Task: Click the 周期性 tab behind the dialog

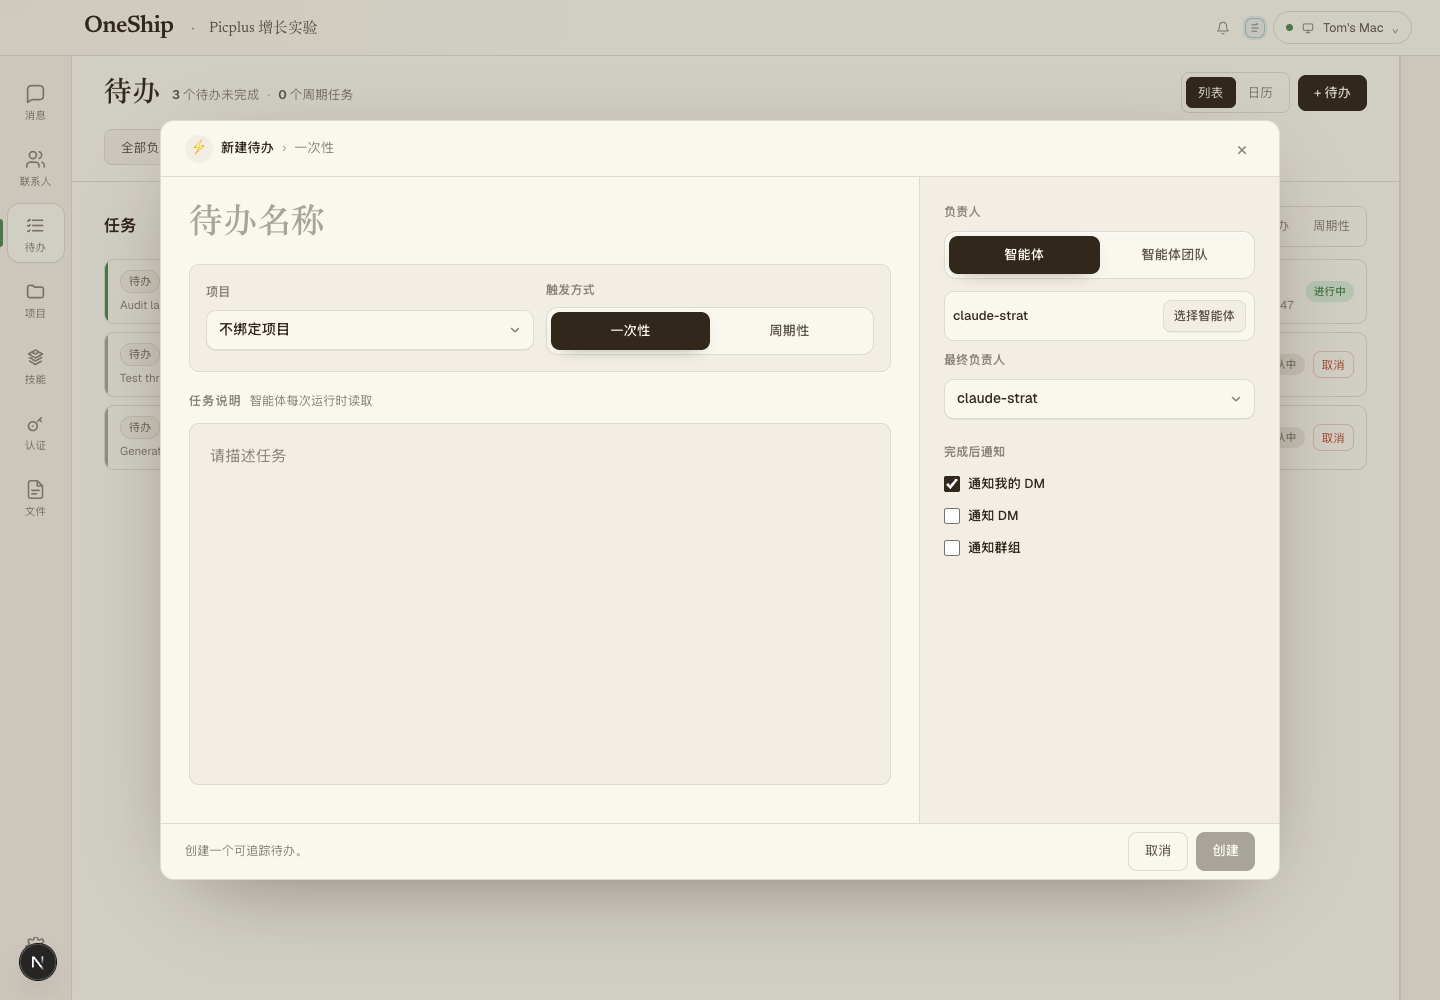Action: click(x=1331, y=226)
